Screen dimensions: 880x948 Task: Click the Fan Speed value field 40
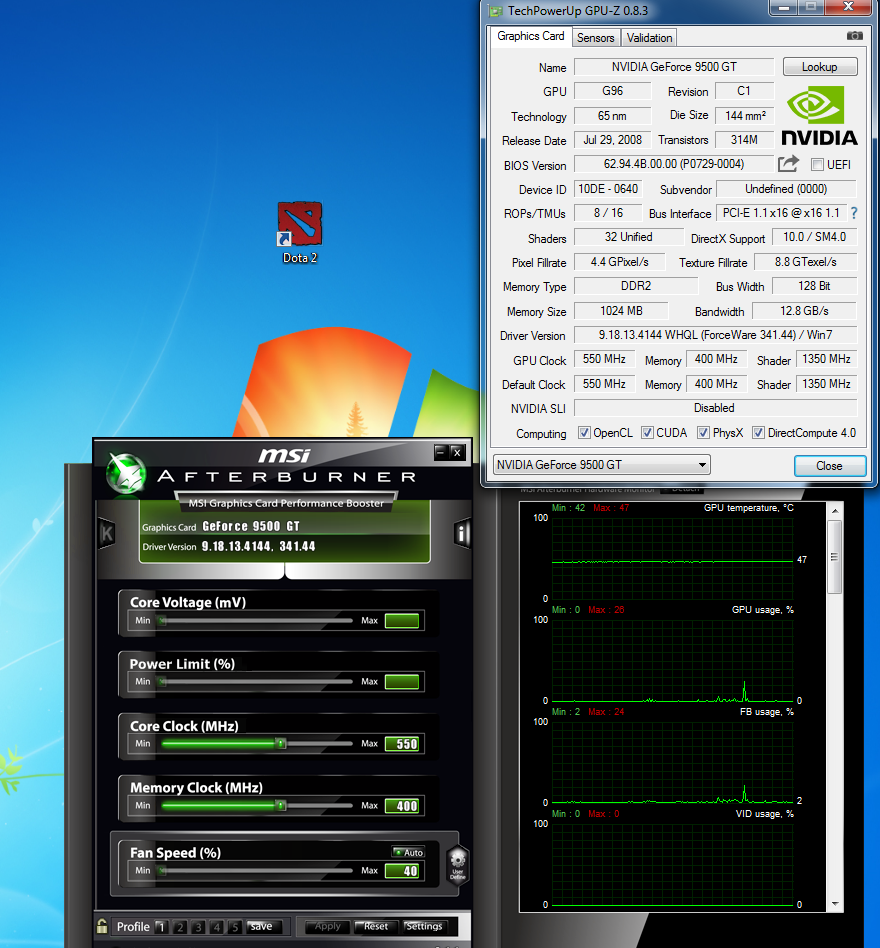(402, 871)
